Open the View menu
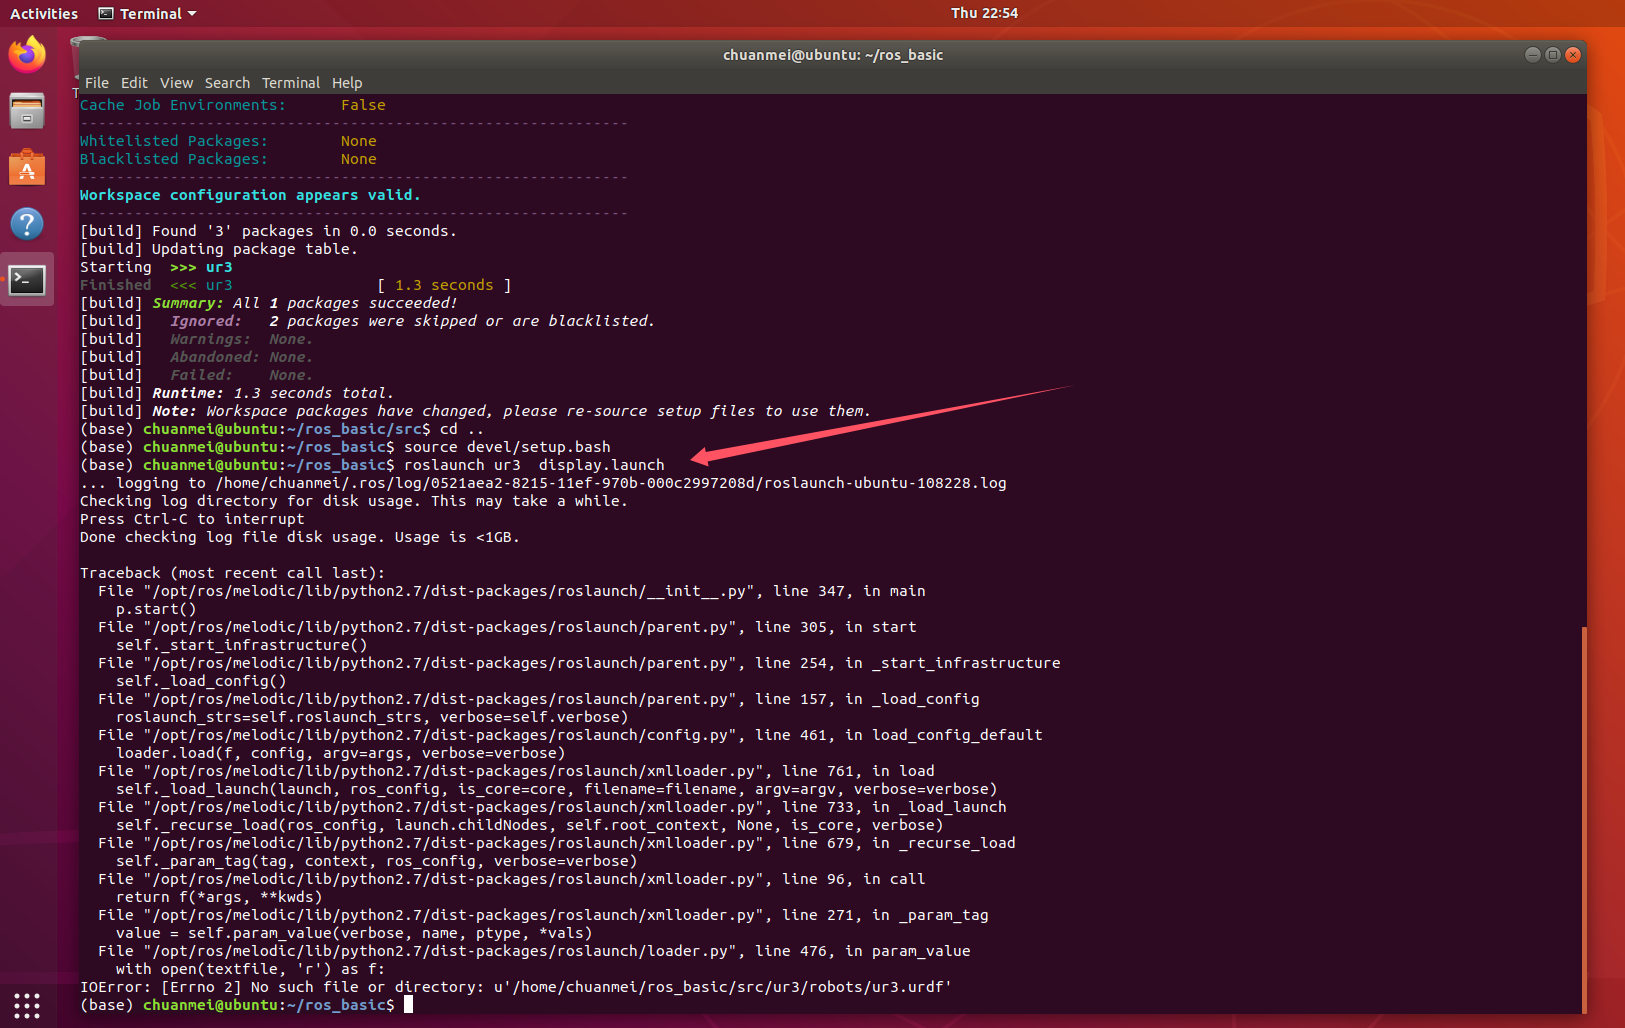1625x1028 pixels. tap(176, 82)
